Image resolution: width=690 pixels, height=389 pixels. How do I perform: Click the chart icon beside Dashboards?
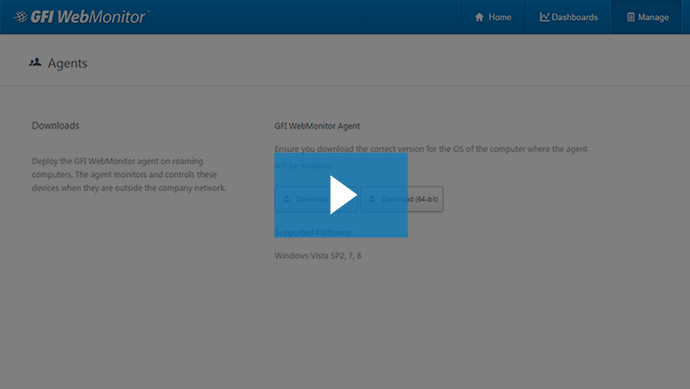tap(544, 17)
